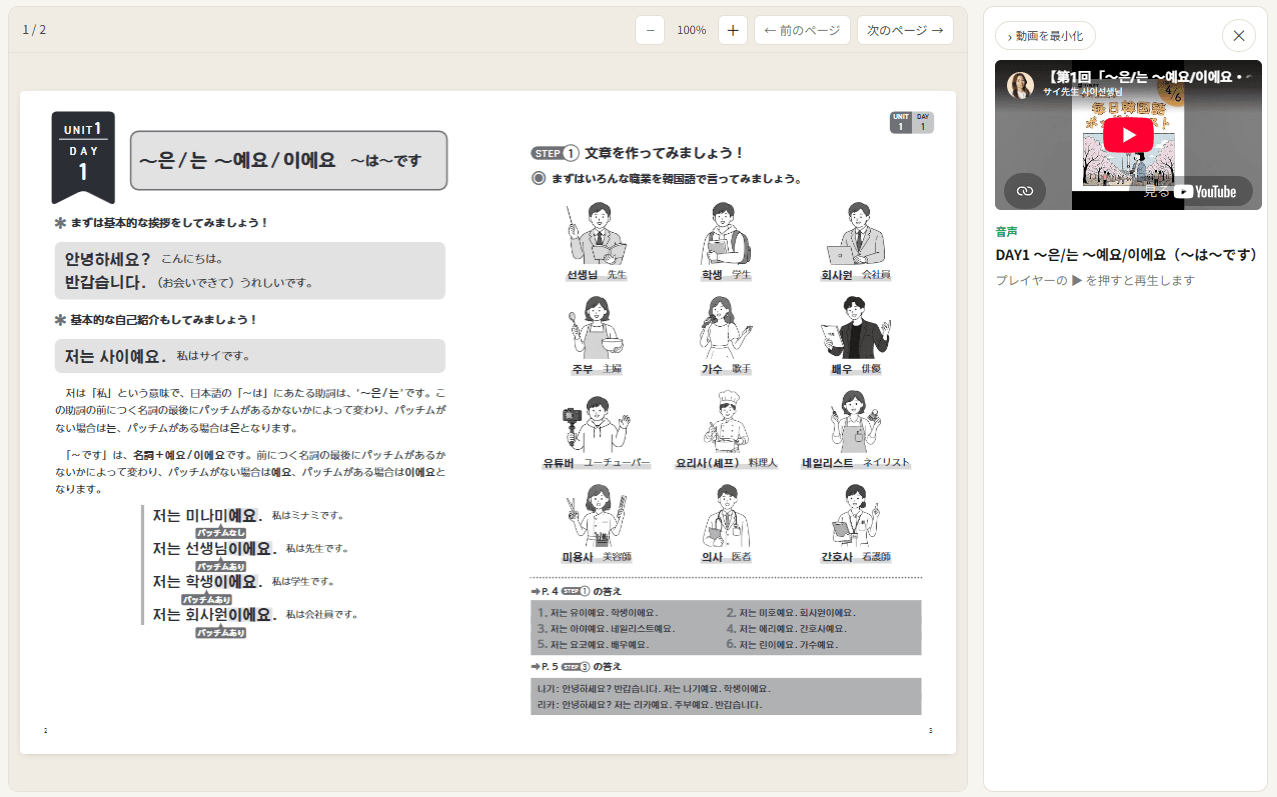Click the 주부 housewife illustration
Viewport: 1277px width, 797px height.
coord(596,327)
